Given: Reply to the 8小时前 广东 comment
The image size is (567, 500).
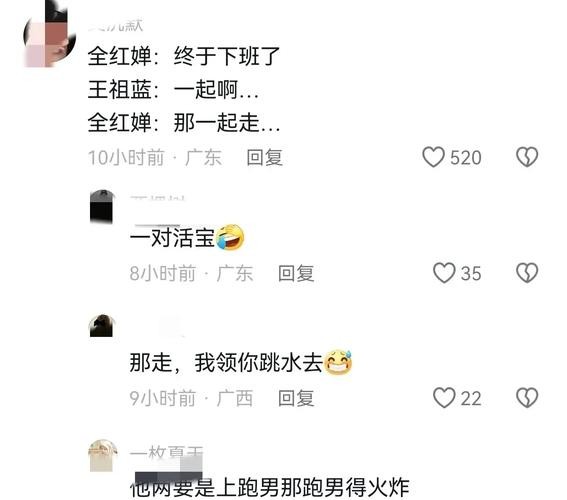Looking at the screenshot, I should [x=296, y=273].
